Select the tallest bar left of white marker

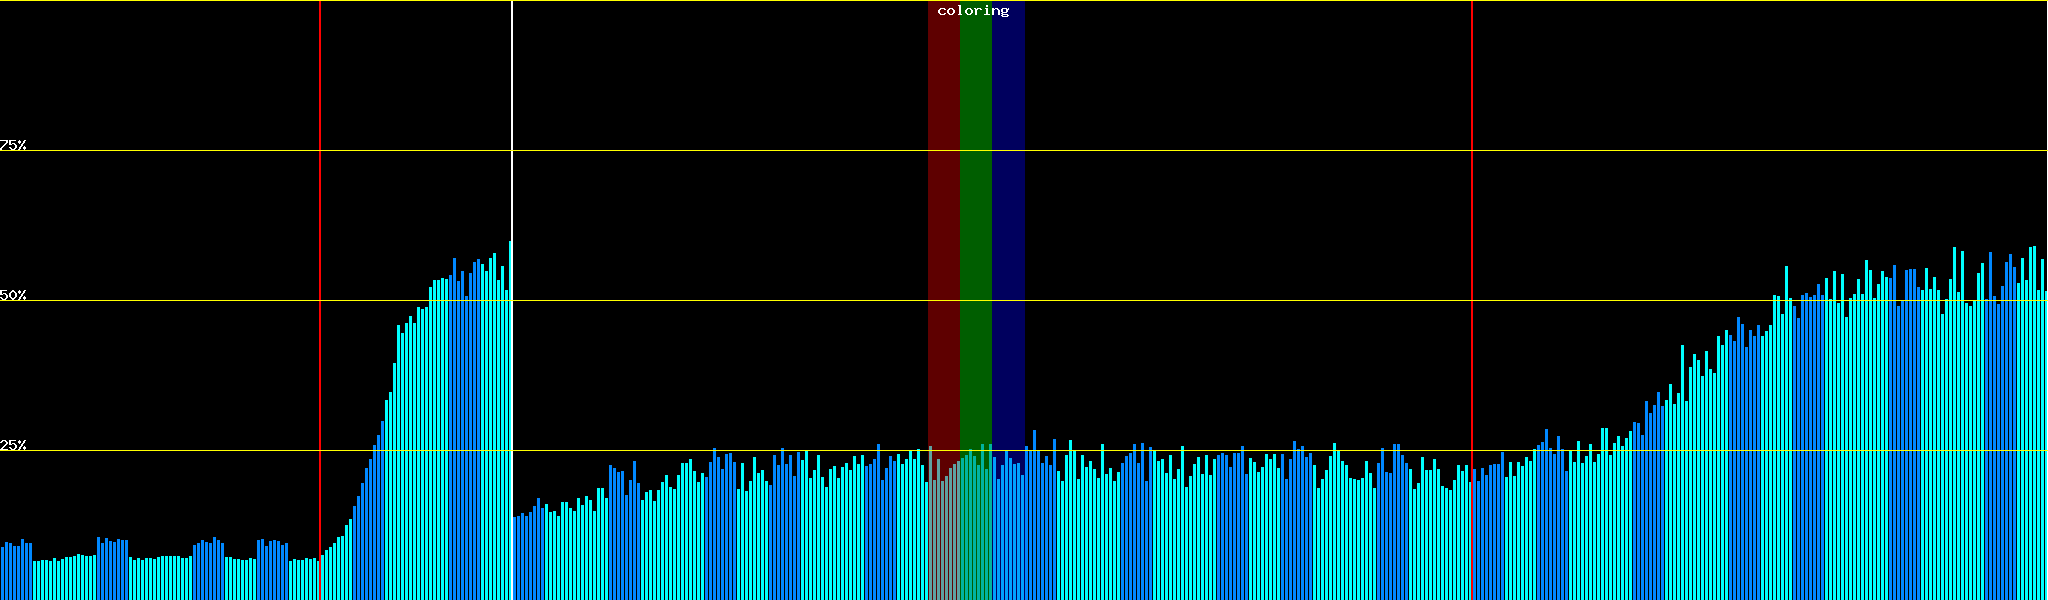pyautogui.click(x=509, y=420)
